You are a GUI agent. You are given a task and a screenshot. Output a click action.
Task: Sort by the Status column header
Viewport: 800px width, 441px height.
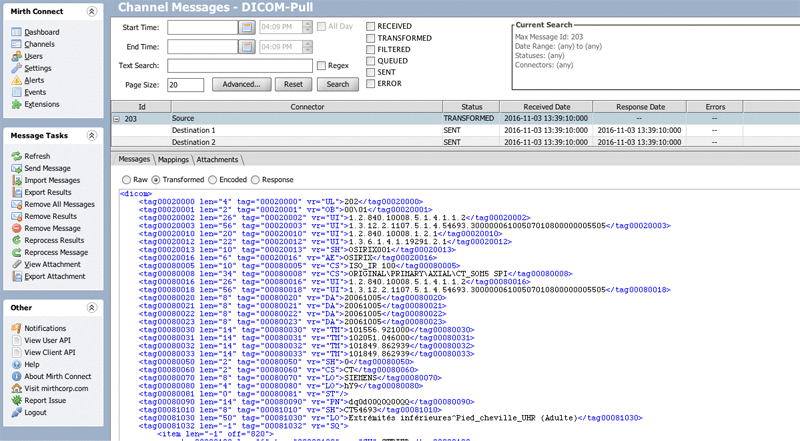tap(471, 107)
